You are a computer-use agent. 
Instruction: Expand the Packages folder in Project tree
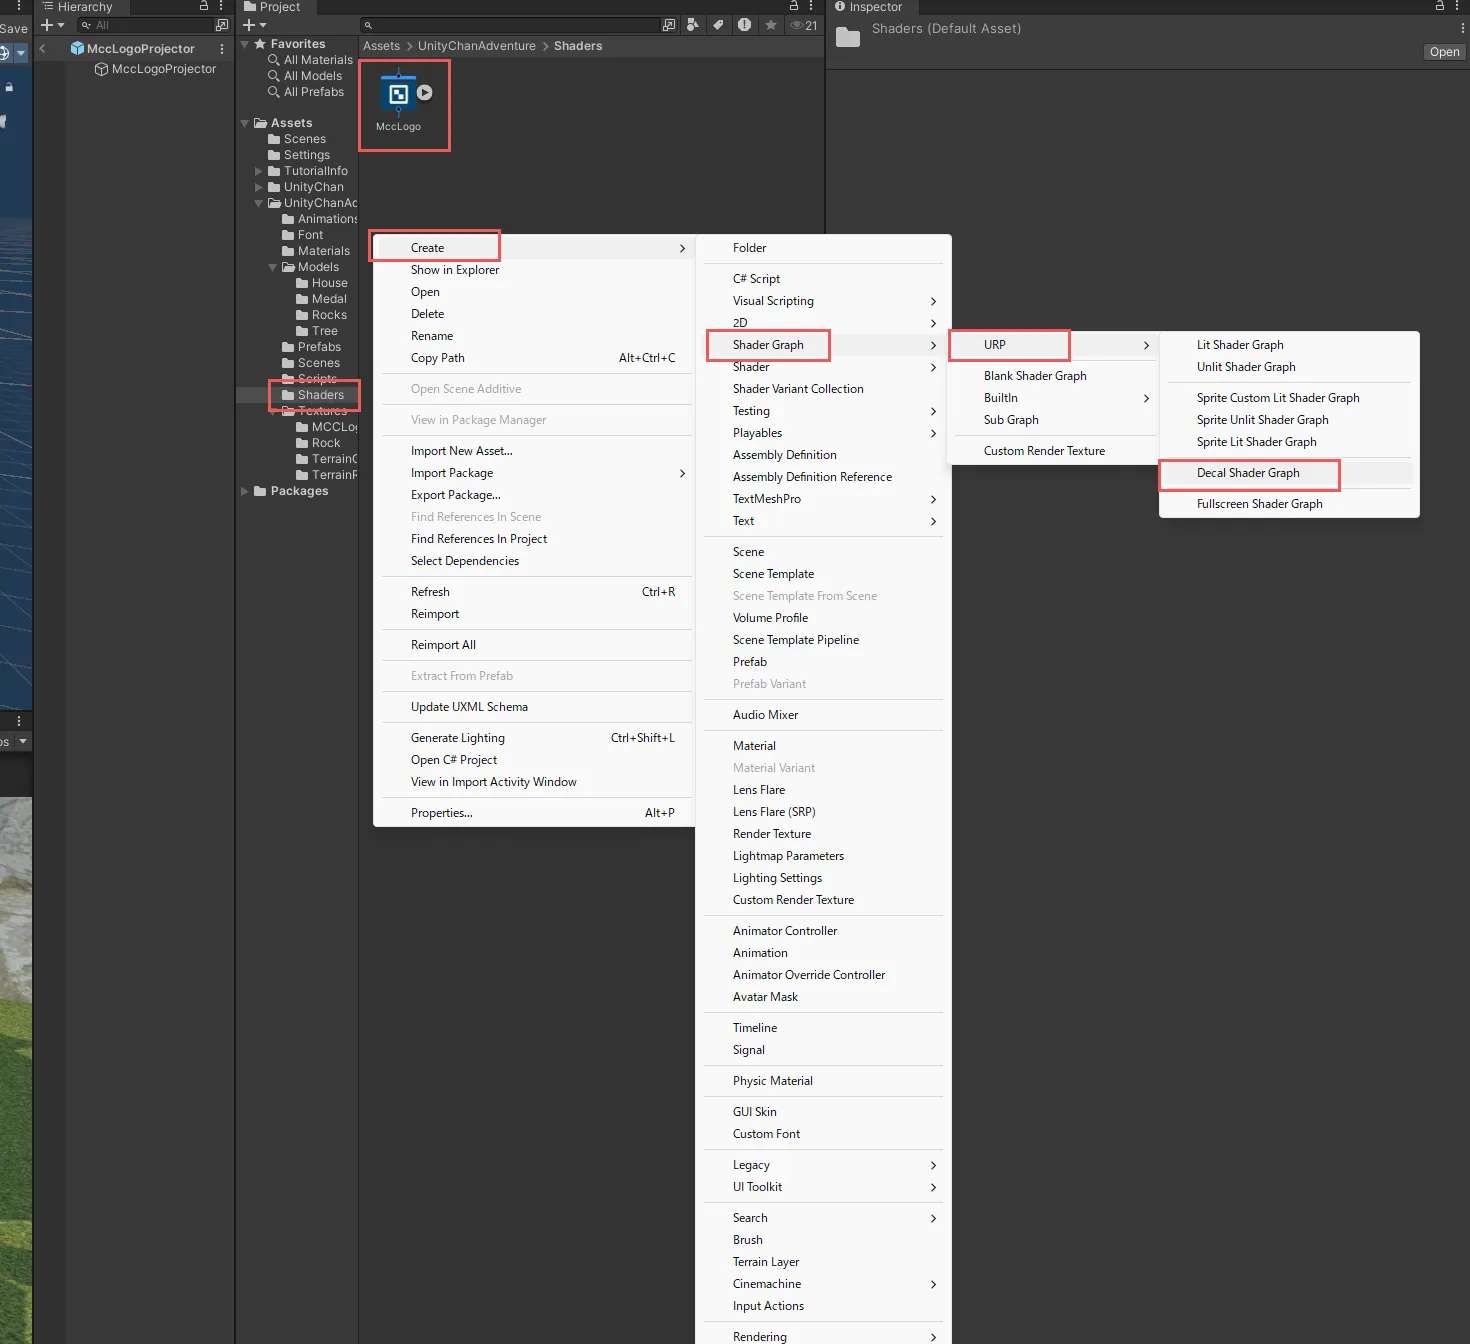coord(245,491)
